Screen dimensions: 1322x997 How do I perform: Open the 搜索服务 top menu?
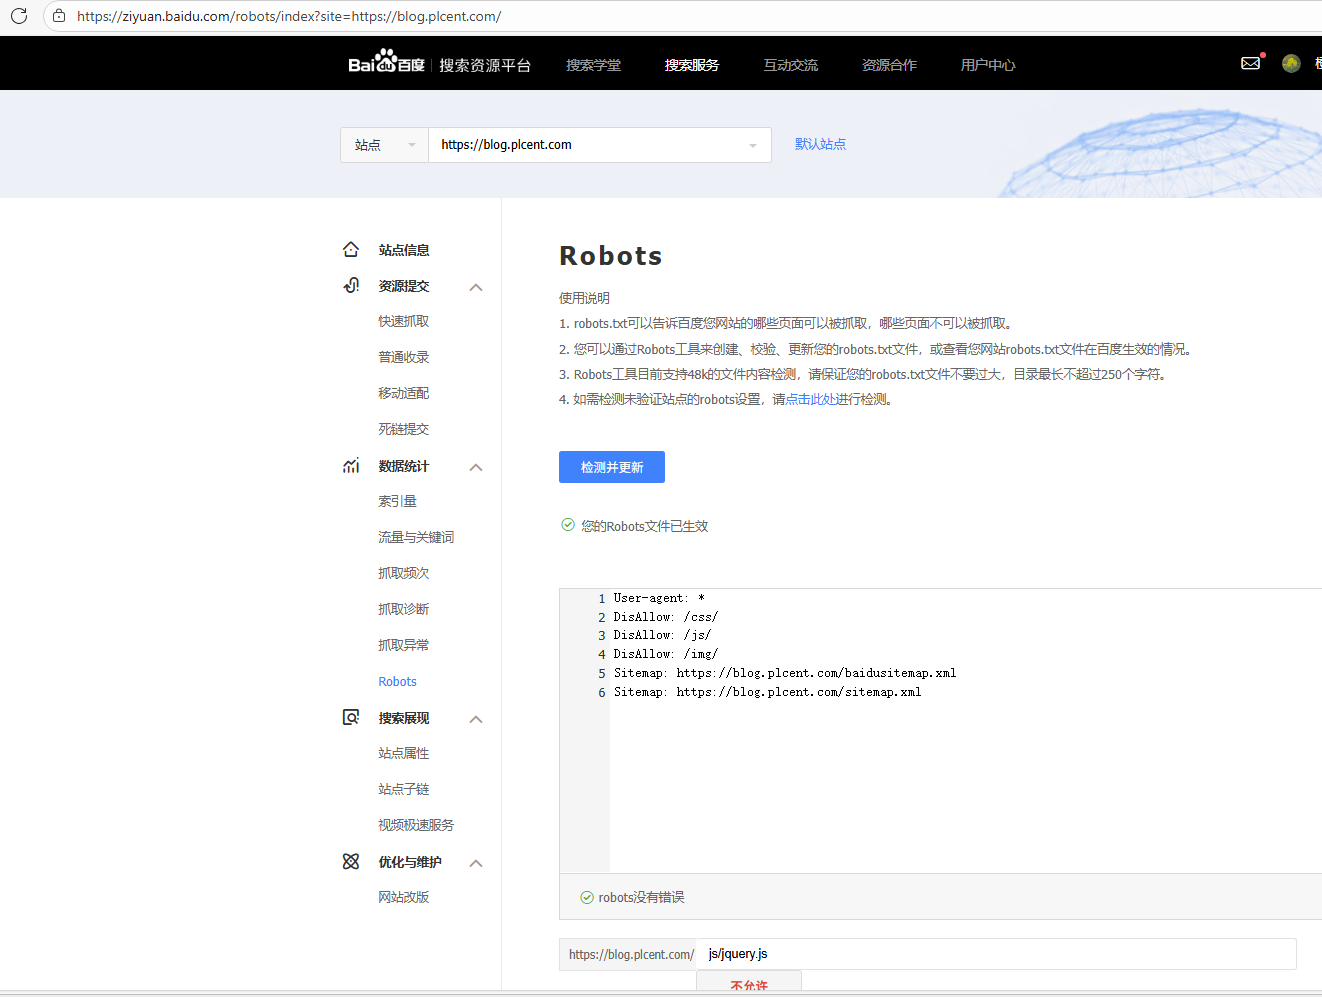click(692, 65)
